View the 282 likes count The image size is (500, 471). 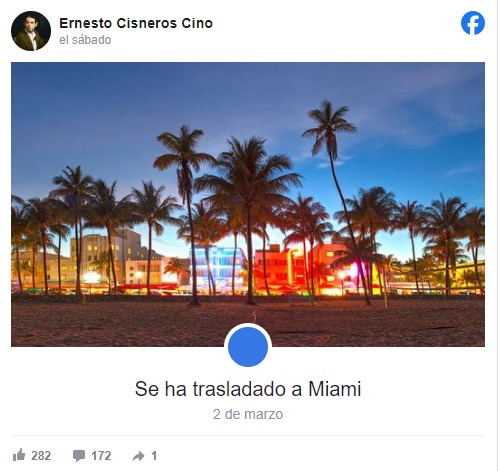coord(41,456)
